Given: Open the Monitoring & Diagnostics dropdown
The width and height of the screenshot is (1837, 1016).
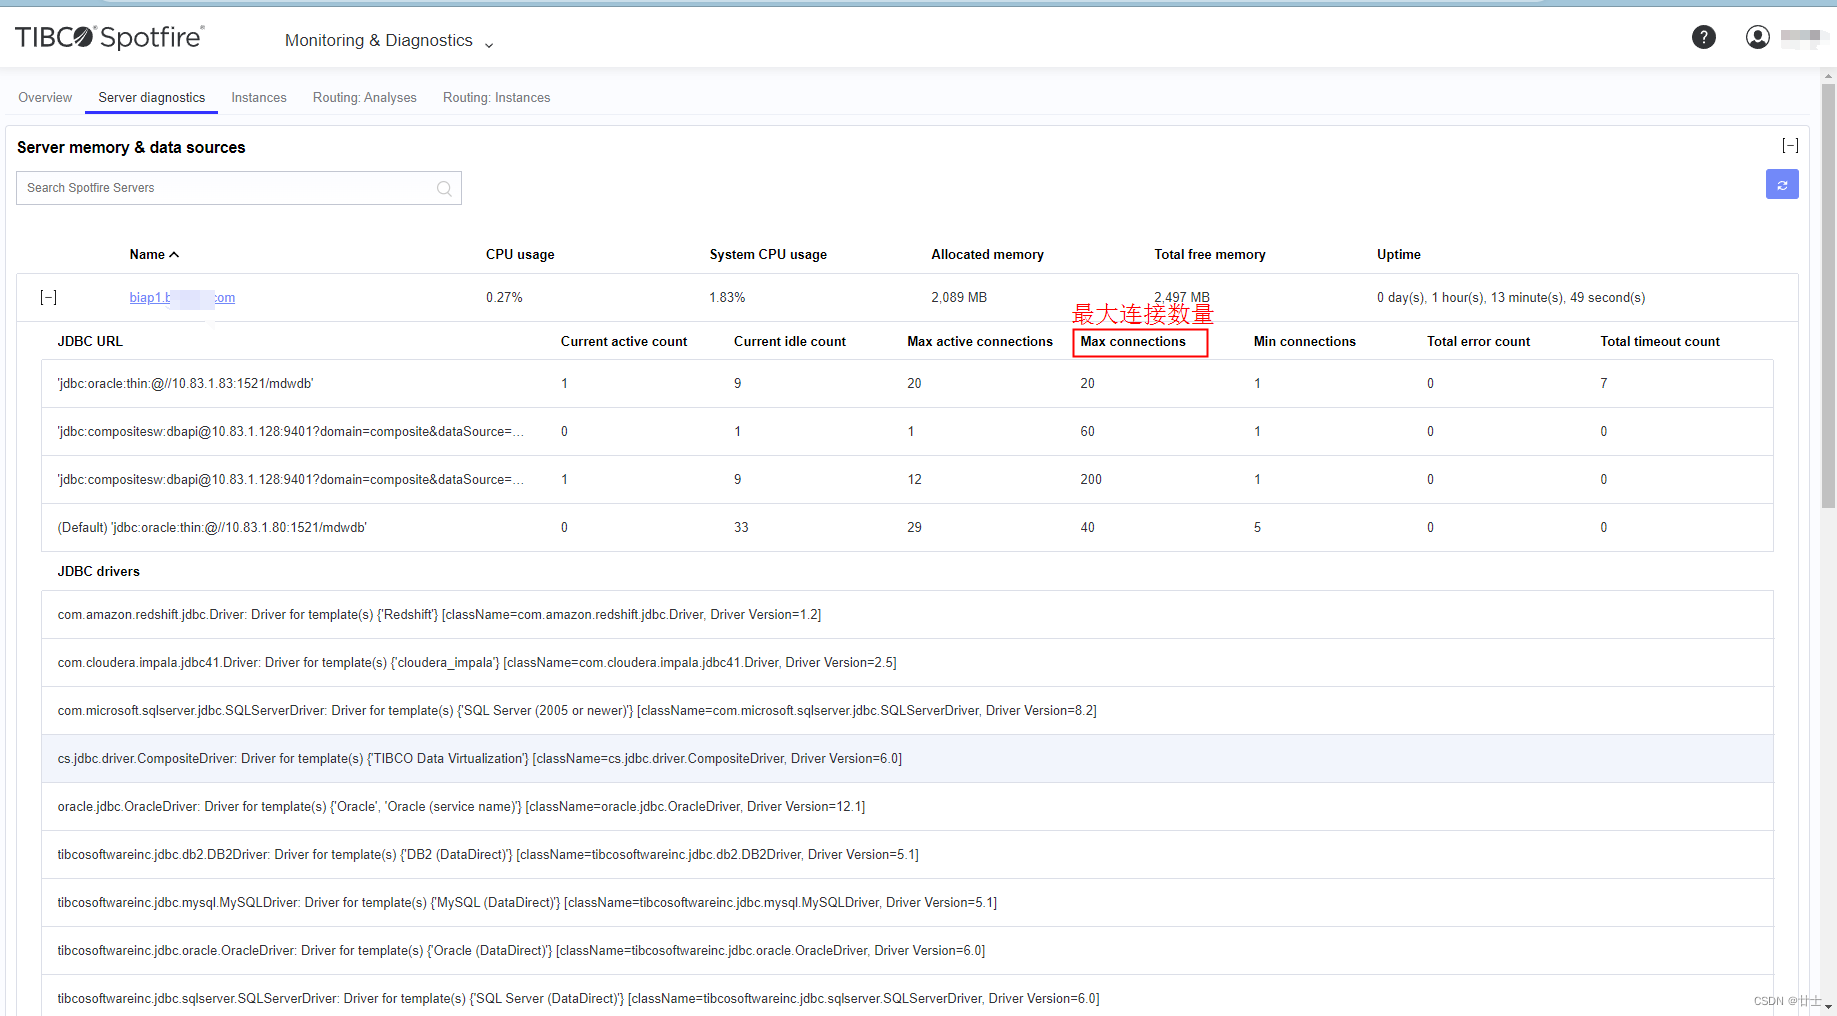Looking at the screenshot, I should point(389,41).
